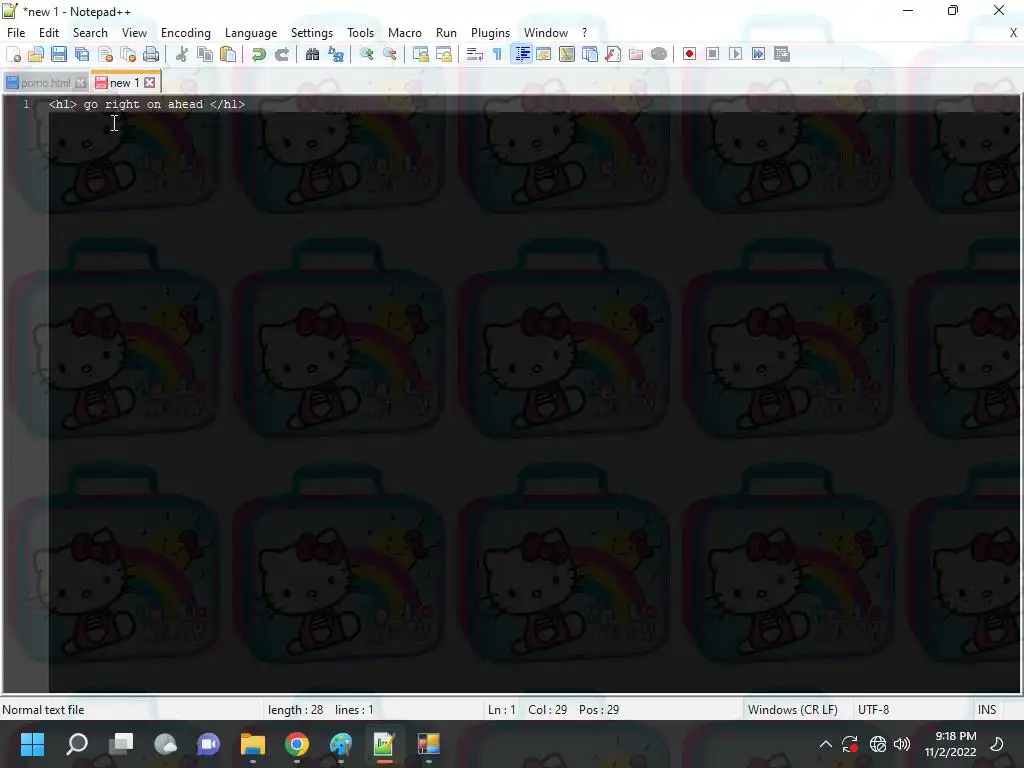Undo the last edit with green arrow
Screen dimensions: 1024x768
click(259, 54)
